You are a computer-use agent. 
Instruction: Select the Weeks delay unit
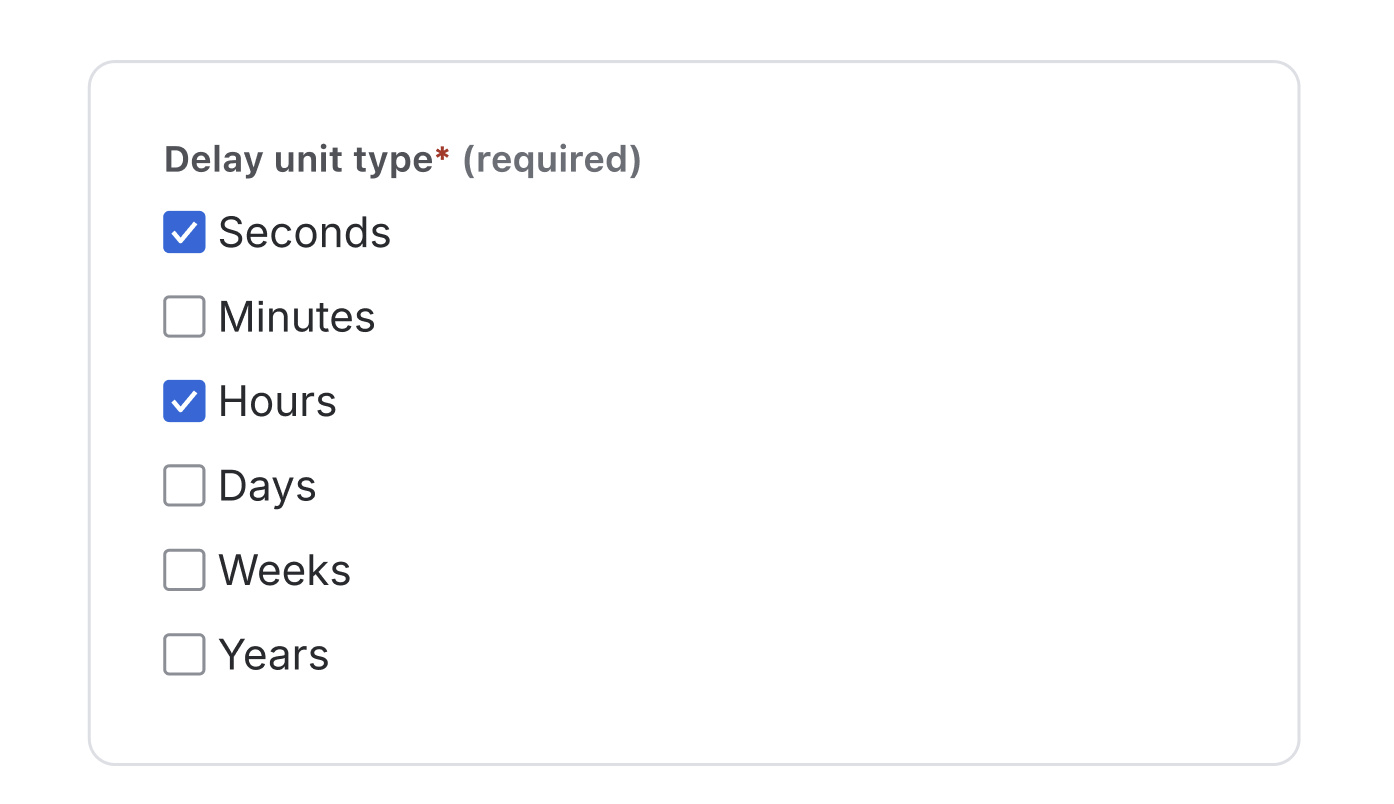(x=184, y=570)
